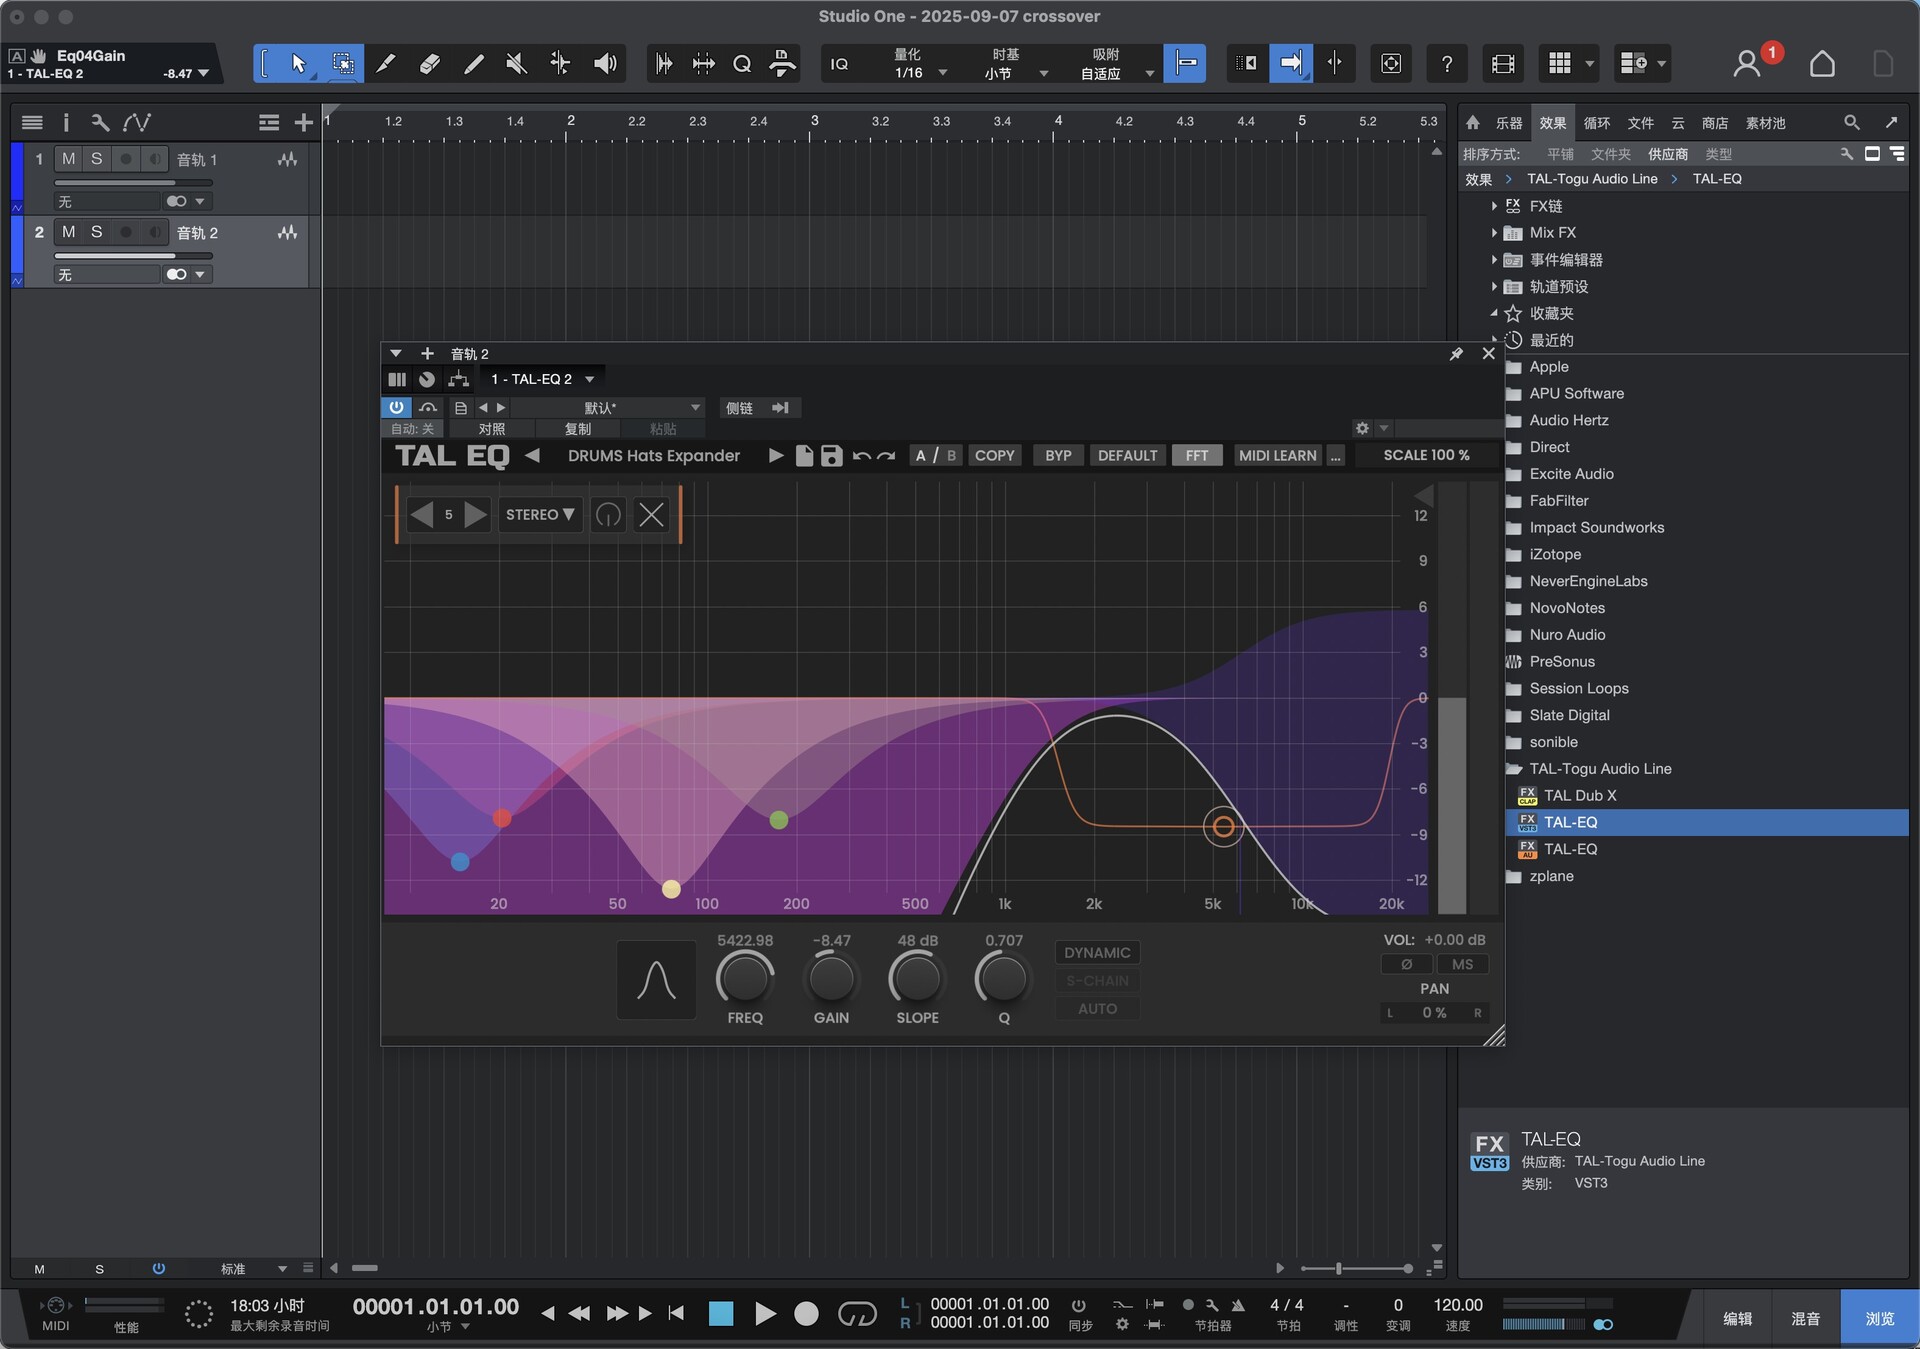
Task: Expand the FX链 folder
Action: [x=1494, y=206]
